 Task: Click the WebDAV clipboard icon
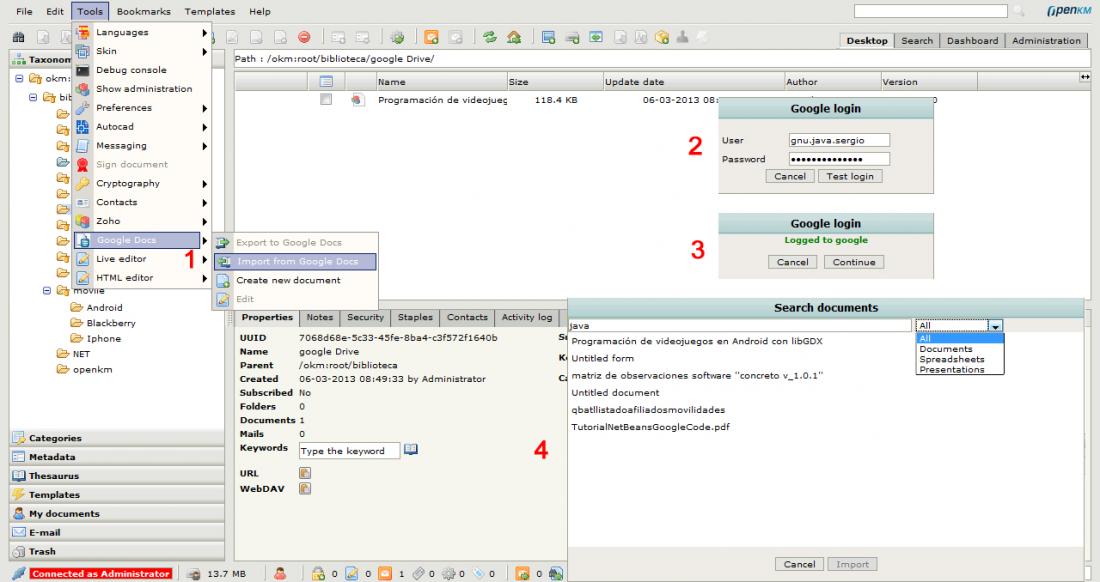click(x=304, y=489)
